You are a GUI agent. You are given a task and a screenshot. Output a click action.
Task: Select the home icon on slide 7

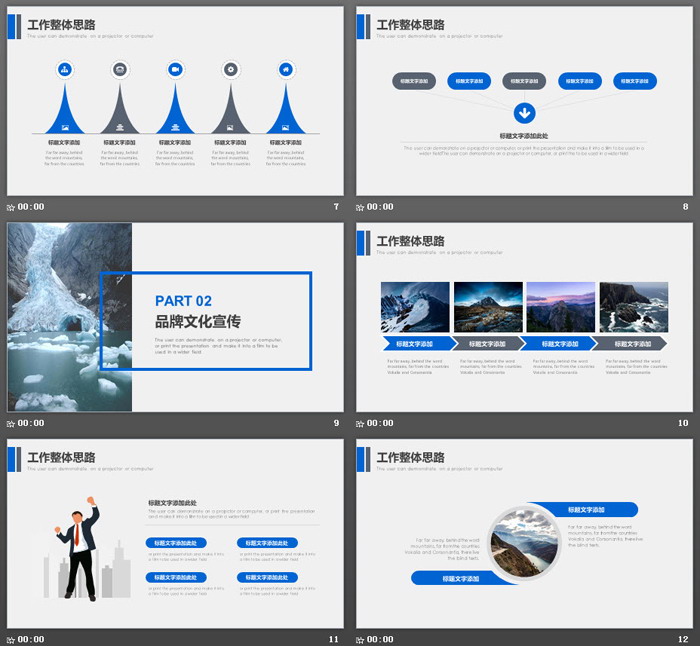[286, 69]
